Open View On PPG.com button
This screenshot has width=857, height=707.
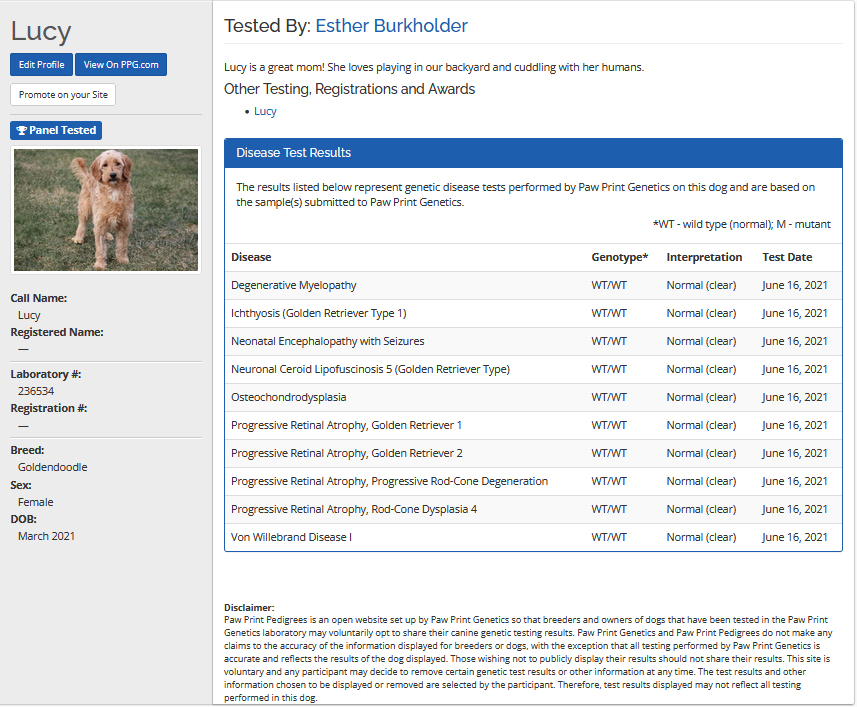(120, 65)
